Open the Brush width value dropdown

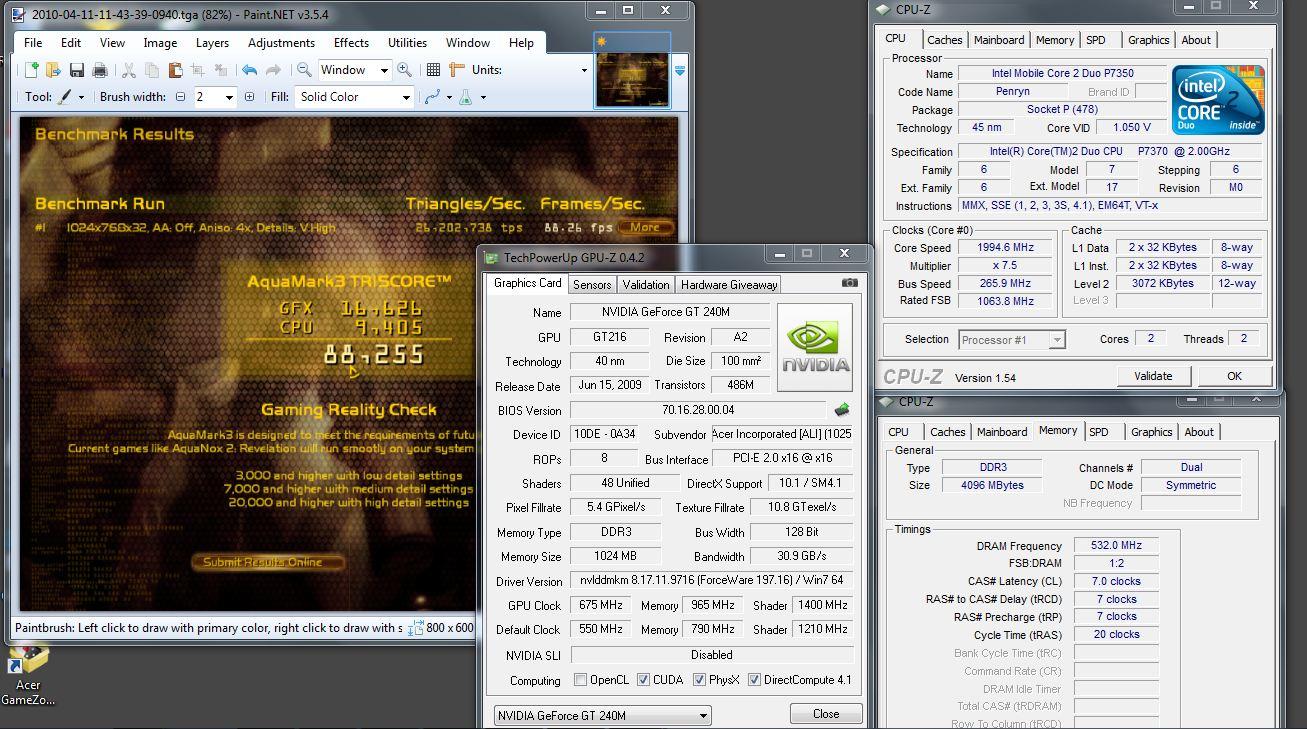[229, 97]
